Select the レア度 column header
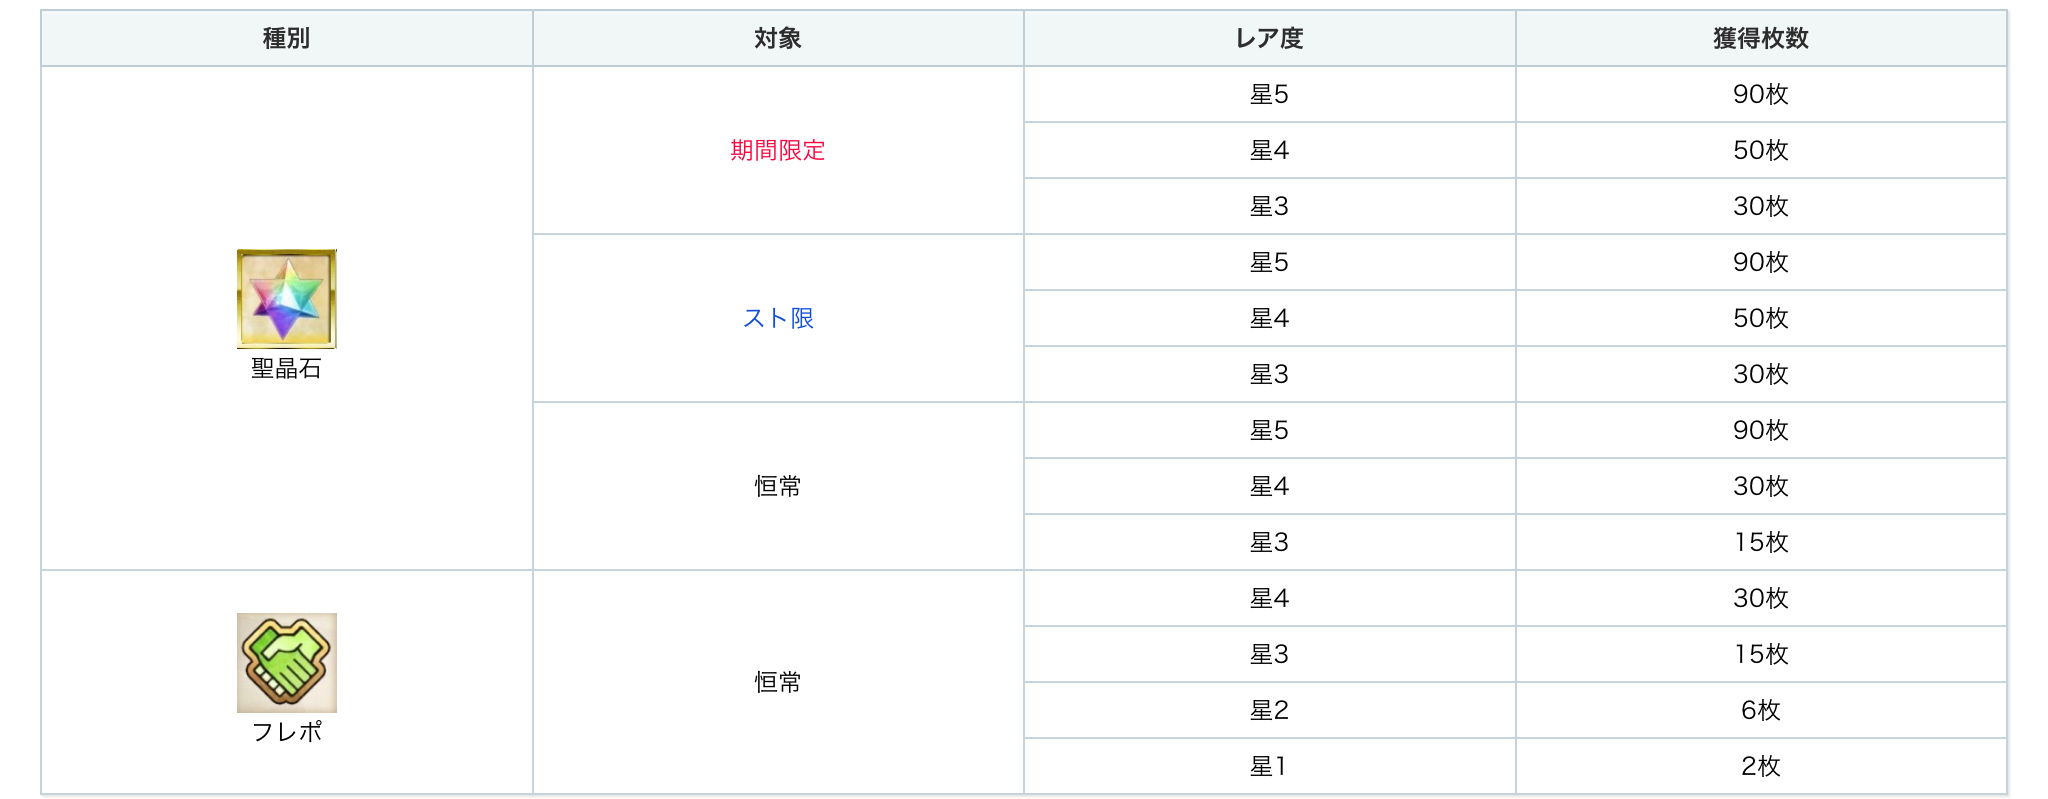Image resolution: width=2048 pixels, height=799 pixels. tap(1269, 38)
